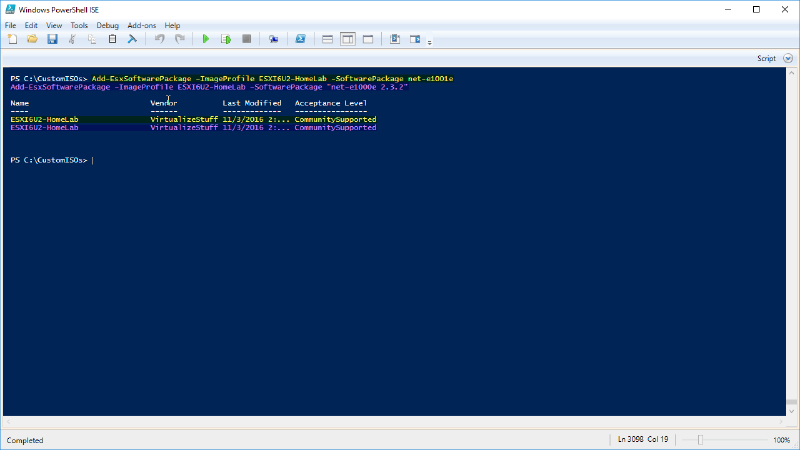Start PowerShell.exe with the blue console icon

pos(301,39)
